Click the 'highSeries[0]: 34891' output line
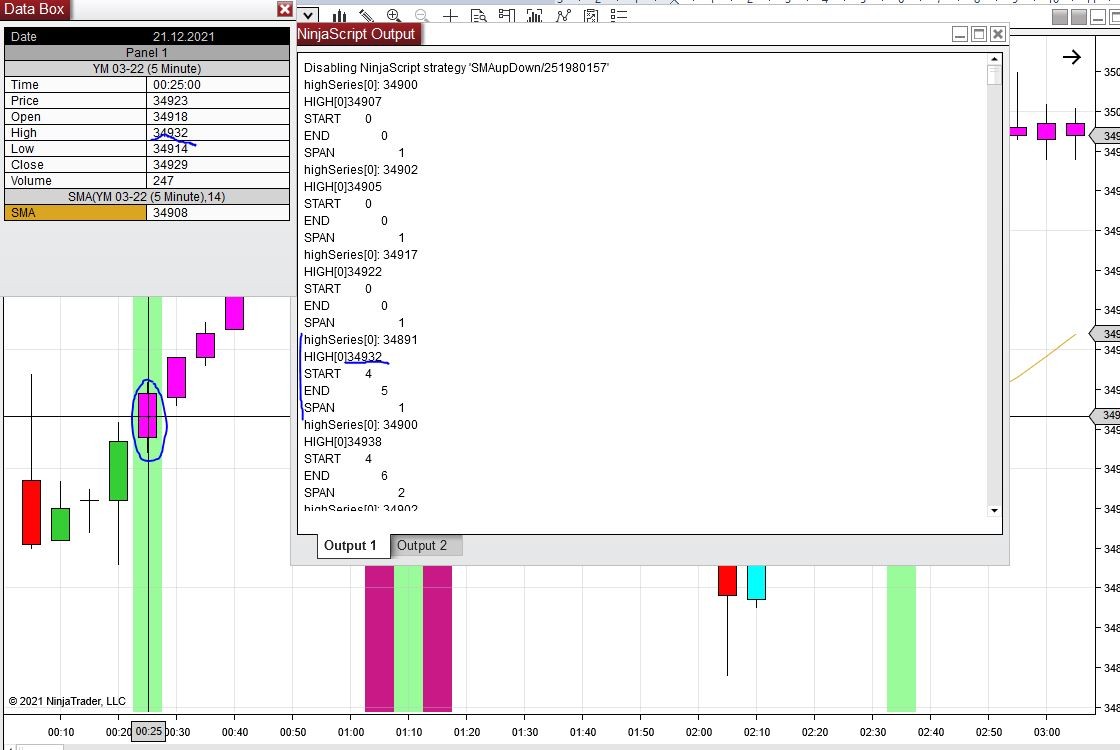Viewport: 1120px width, 750px height. coord(361,340)
